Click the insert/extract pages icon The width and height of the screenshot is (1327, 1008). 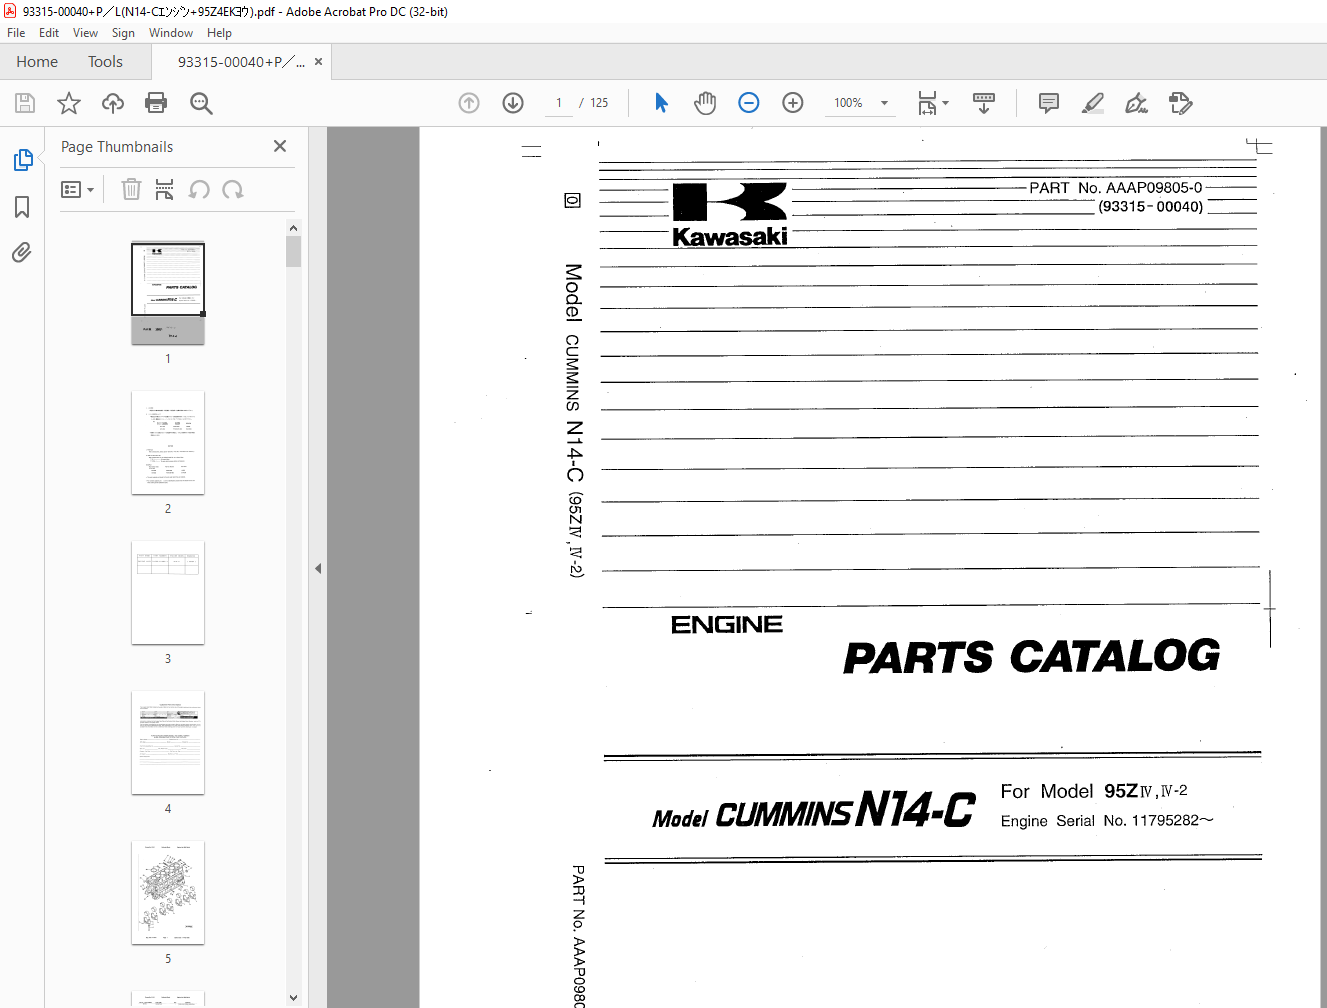coord(165,189)
